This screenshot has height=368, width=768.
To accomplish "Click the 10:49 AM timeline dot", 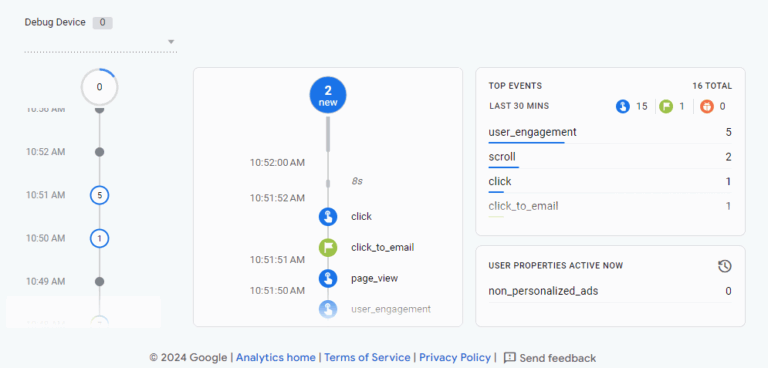I will (99, 281).
